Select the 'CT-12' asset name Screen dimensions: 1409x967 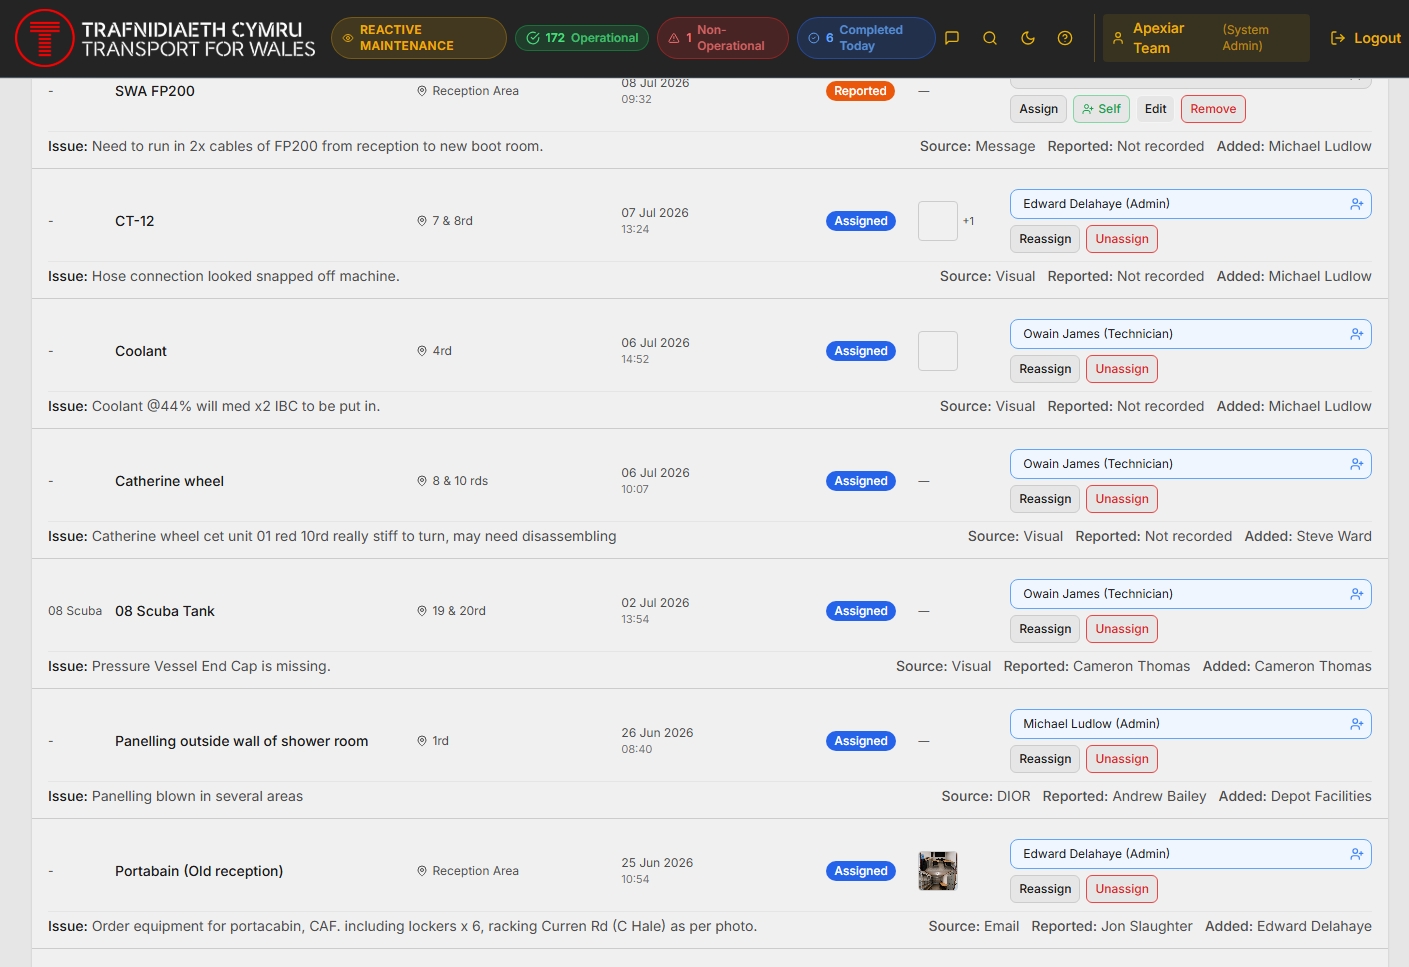[x=135, y=221]
